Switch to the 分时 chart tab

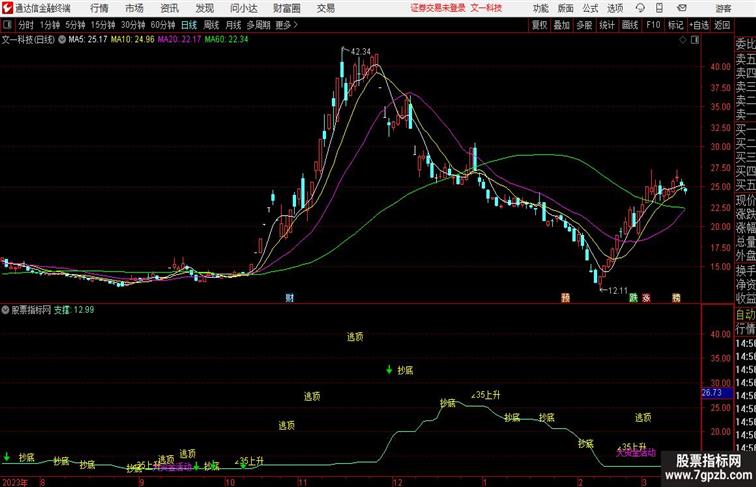coord(26,25)
